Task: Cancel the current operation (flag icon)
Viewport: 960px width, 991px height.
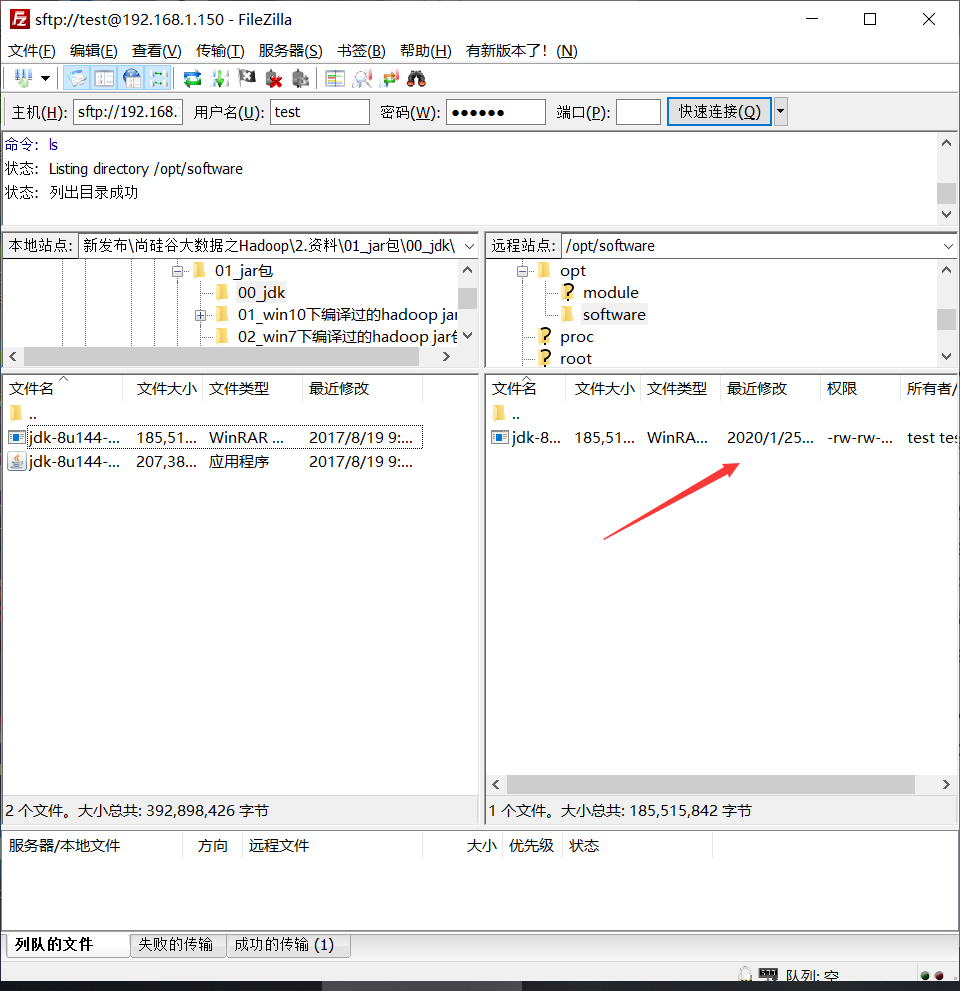Action: 246,78
